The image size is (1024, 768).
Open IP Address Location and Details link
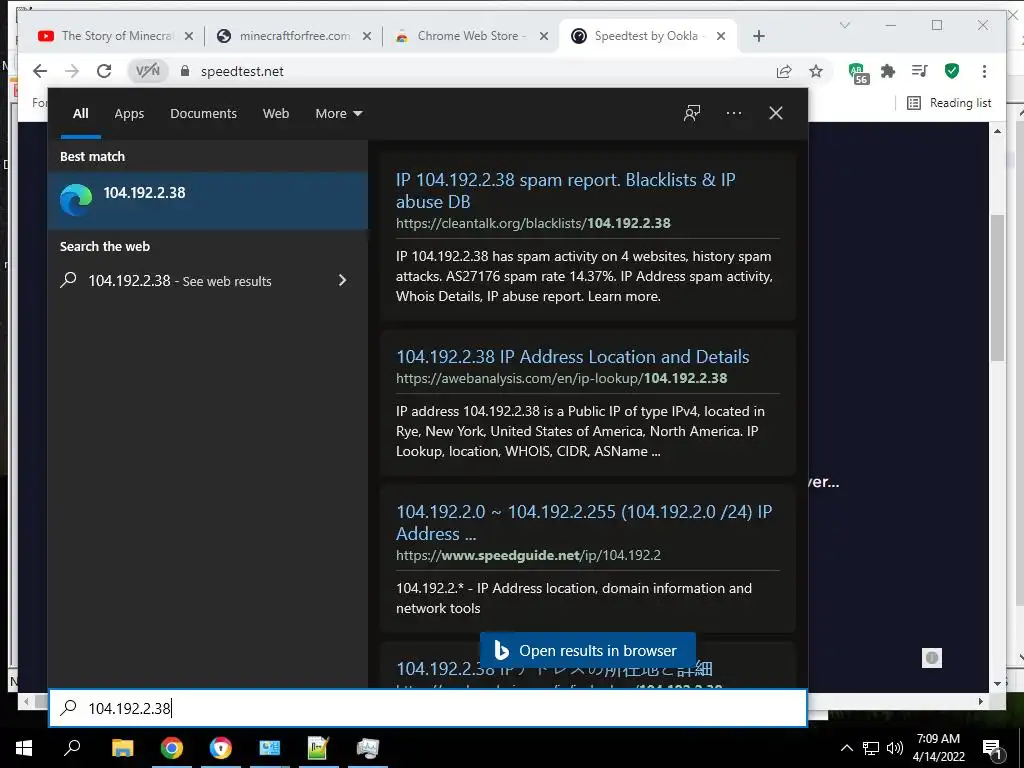(x=573, y=357)
